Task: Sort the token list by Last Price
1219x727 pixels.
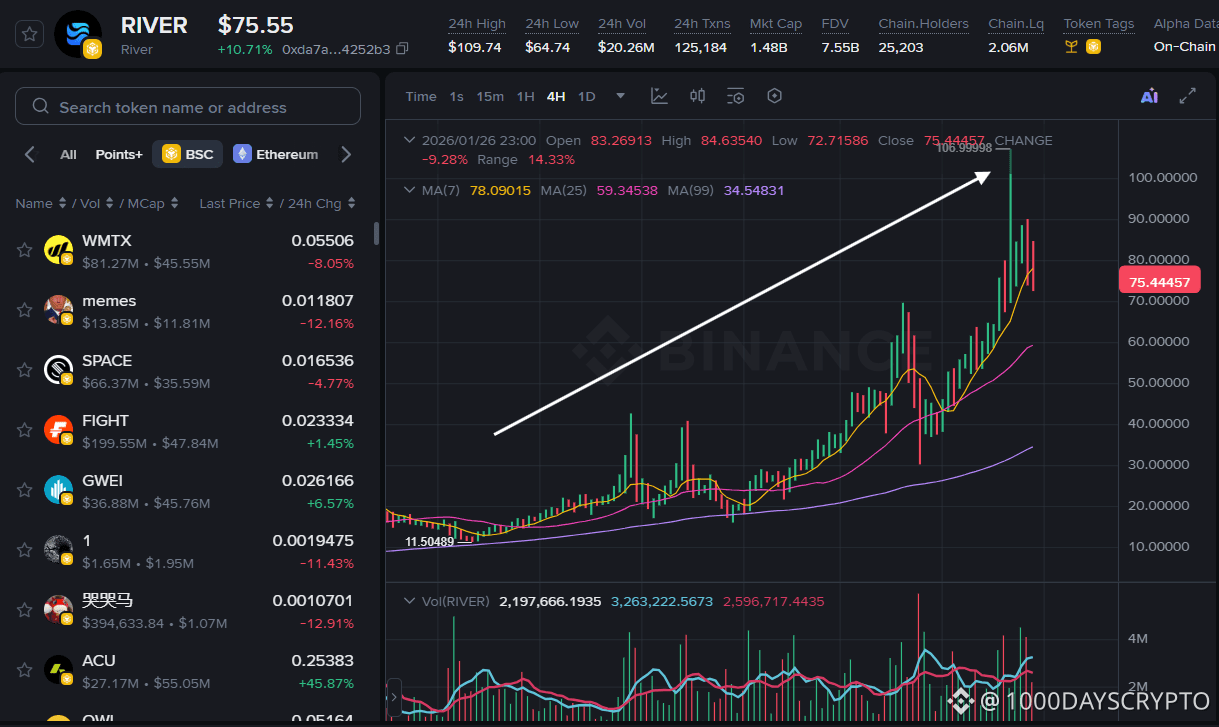Action: pyautogui.click(x=236, y=203)
